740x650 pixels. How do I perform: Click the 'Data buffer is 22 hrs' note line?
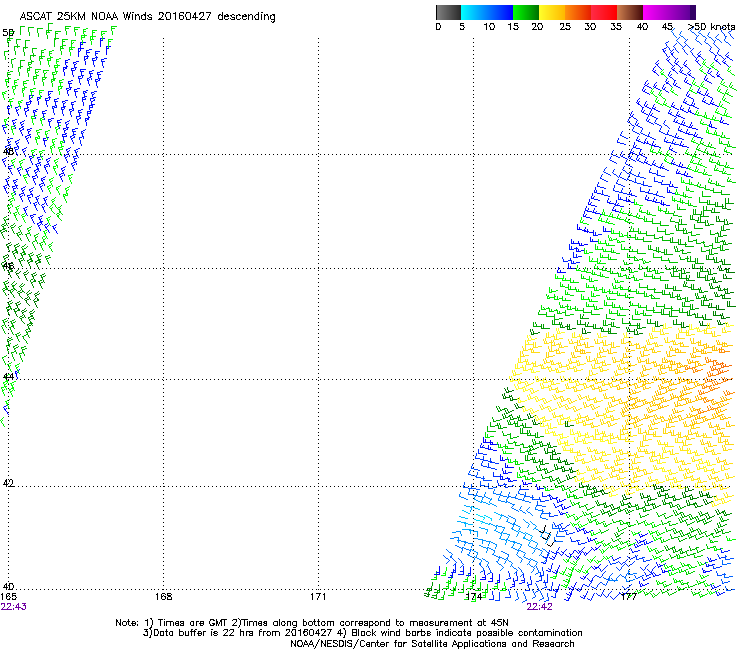tap(362, 633)
